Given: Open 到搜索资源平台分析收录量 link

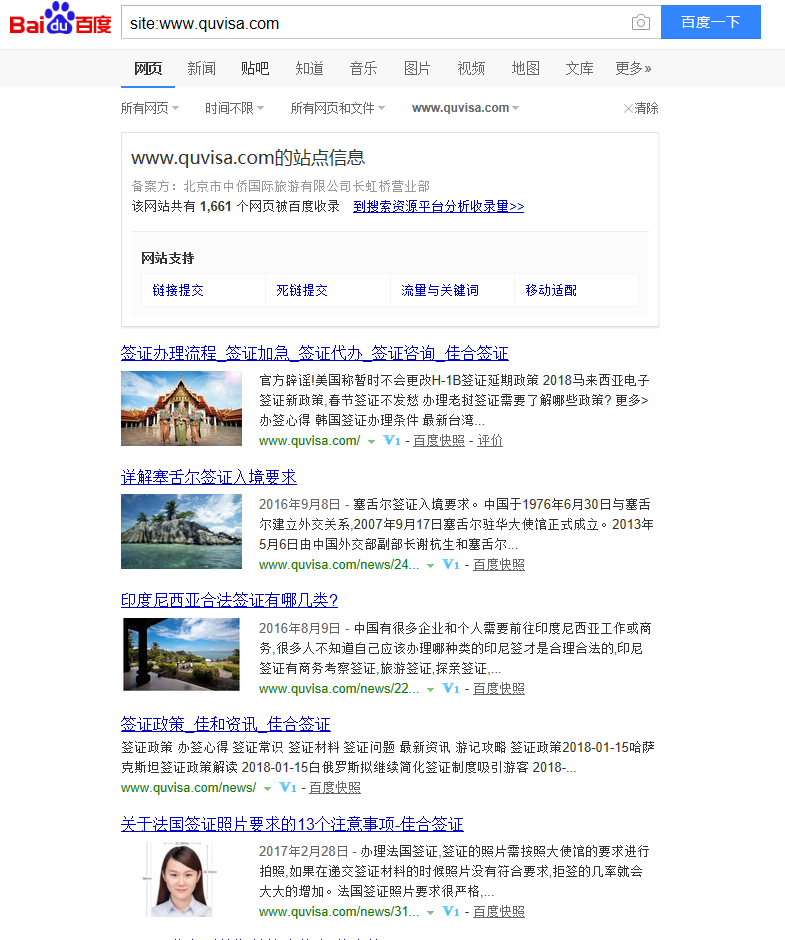Looking at the screenshot, I should pos(438,206).
